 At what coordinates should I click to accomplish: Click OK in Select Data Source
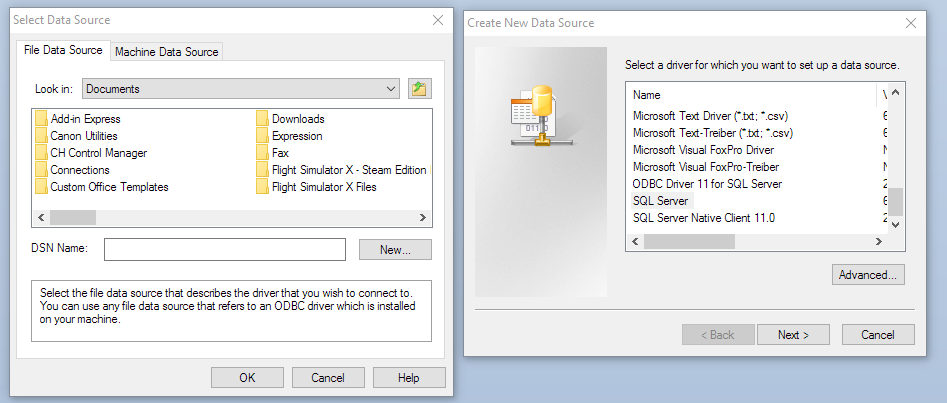coord(247,378)
